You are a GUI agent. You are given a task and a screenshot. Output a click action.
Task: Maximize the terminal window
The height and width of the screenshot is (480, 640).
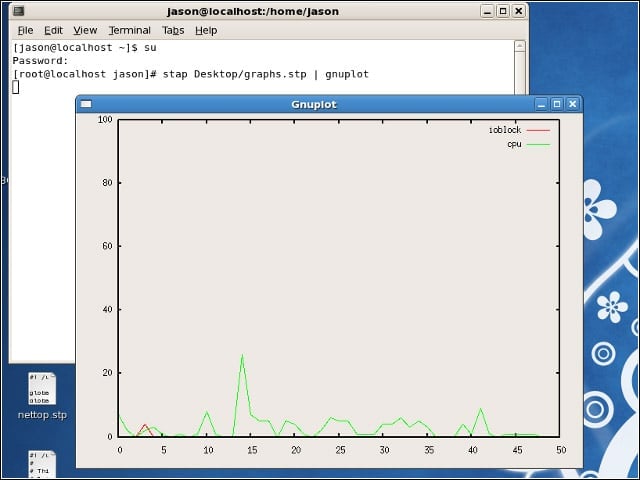503,11
